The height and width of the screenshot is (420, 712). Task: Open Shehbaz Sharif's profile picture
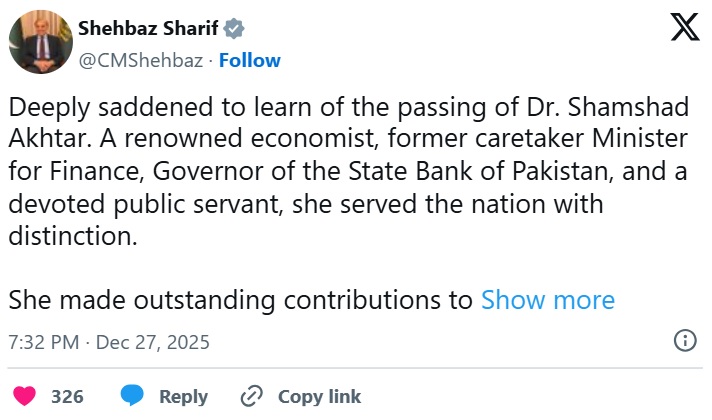(39, 44)
